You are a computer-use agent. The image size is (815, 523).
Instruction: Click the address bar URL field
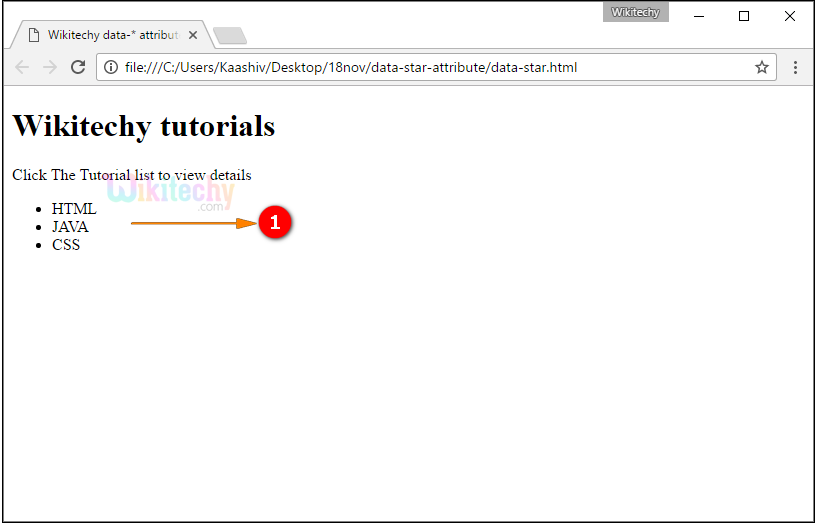(437, 67)
